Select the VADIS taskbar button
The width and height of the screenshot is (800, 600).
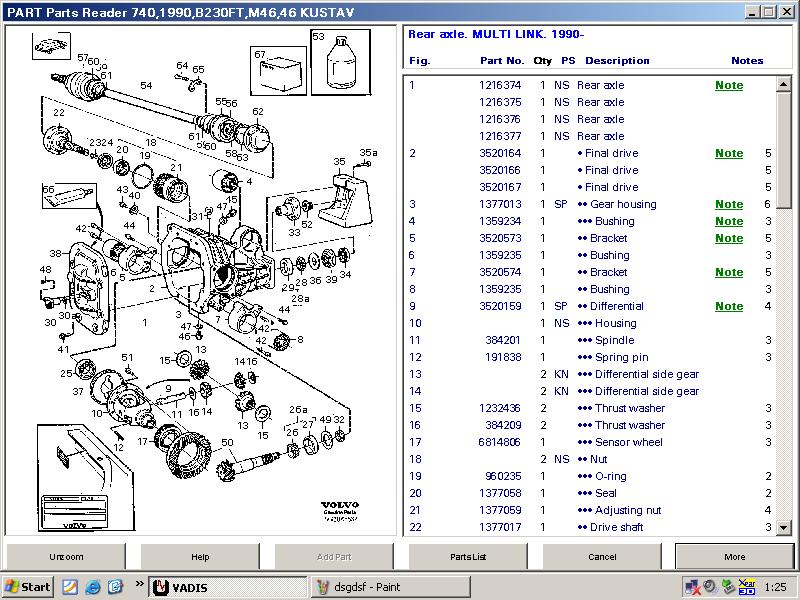click(225, 587)
